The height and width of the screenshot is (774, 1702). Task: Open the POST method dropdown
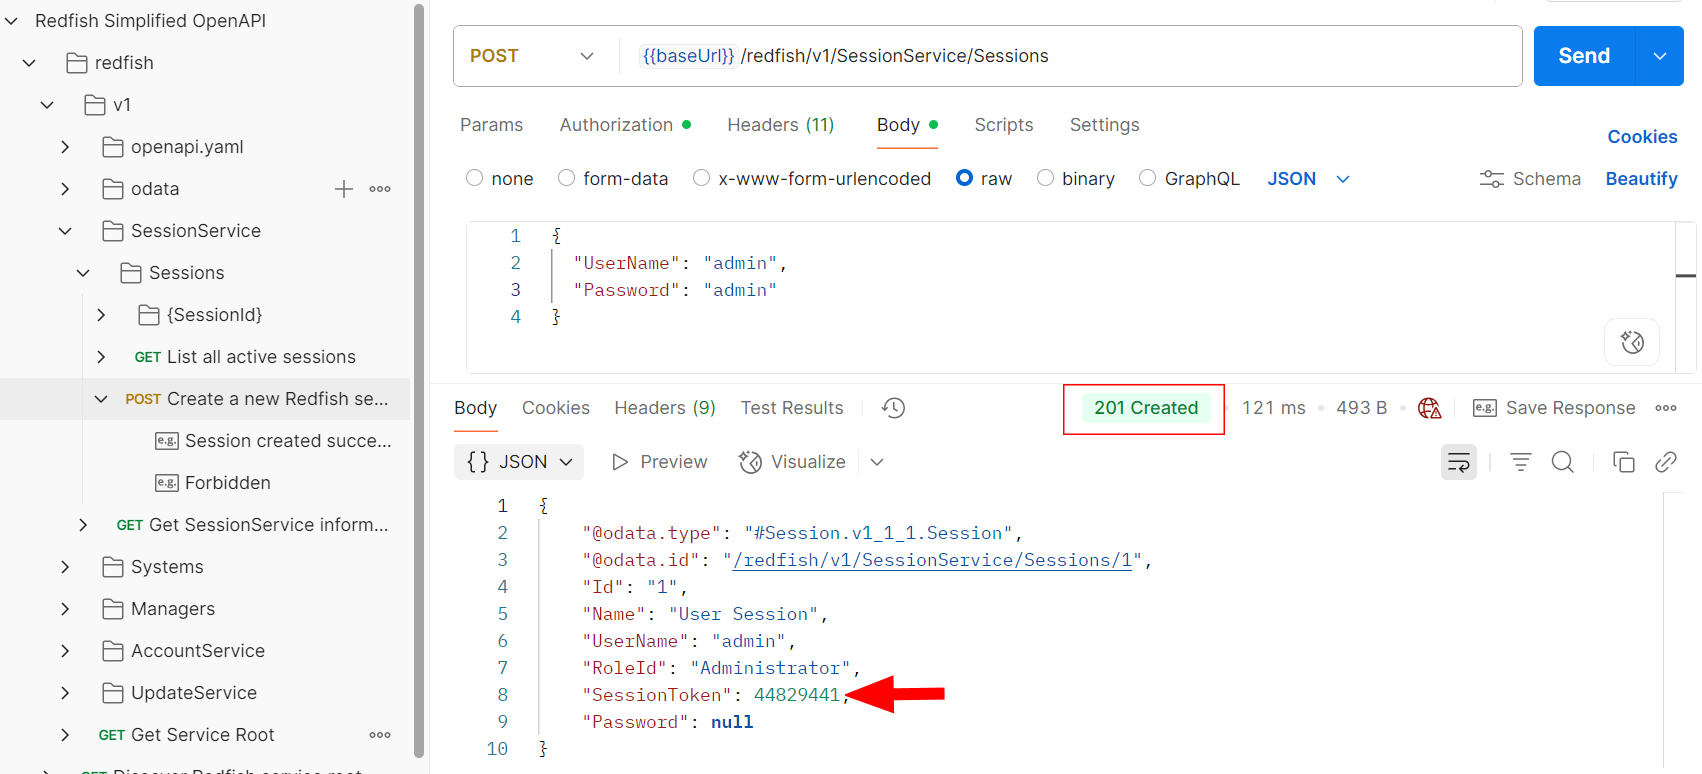[x=531, y=56]
